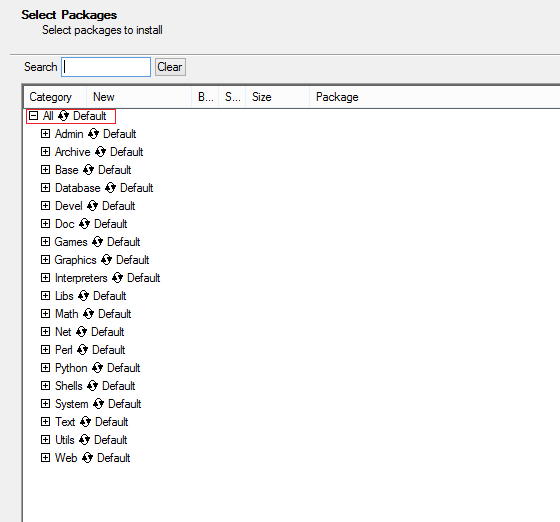Click the Size column header
The image size is (560, 522).
coord(277,97)
